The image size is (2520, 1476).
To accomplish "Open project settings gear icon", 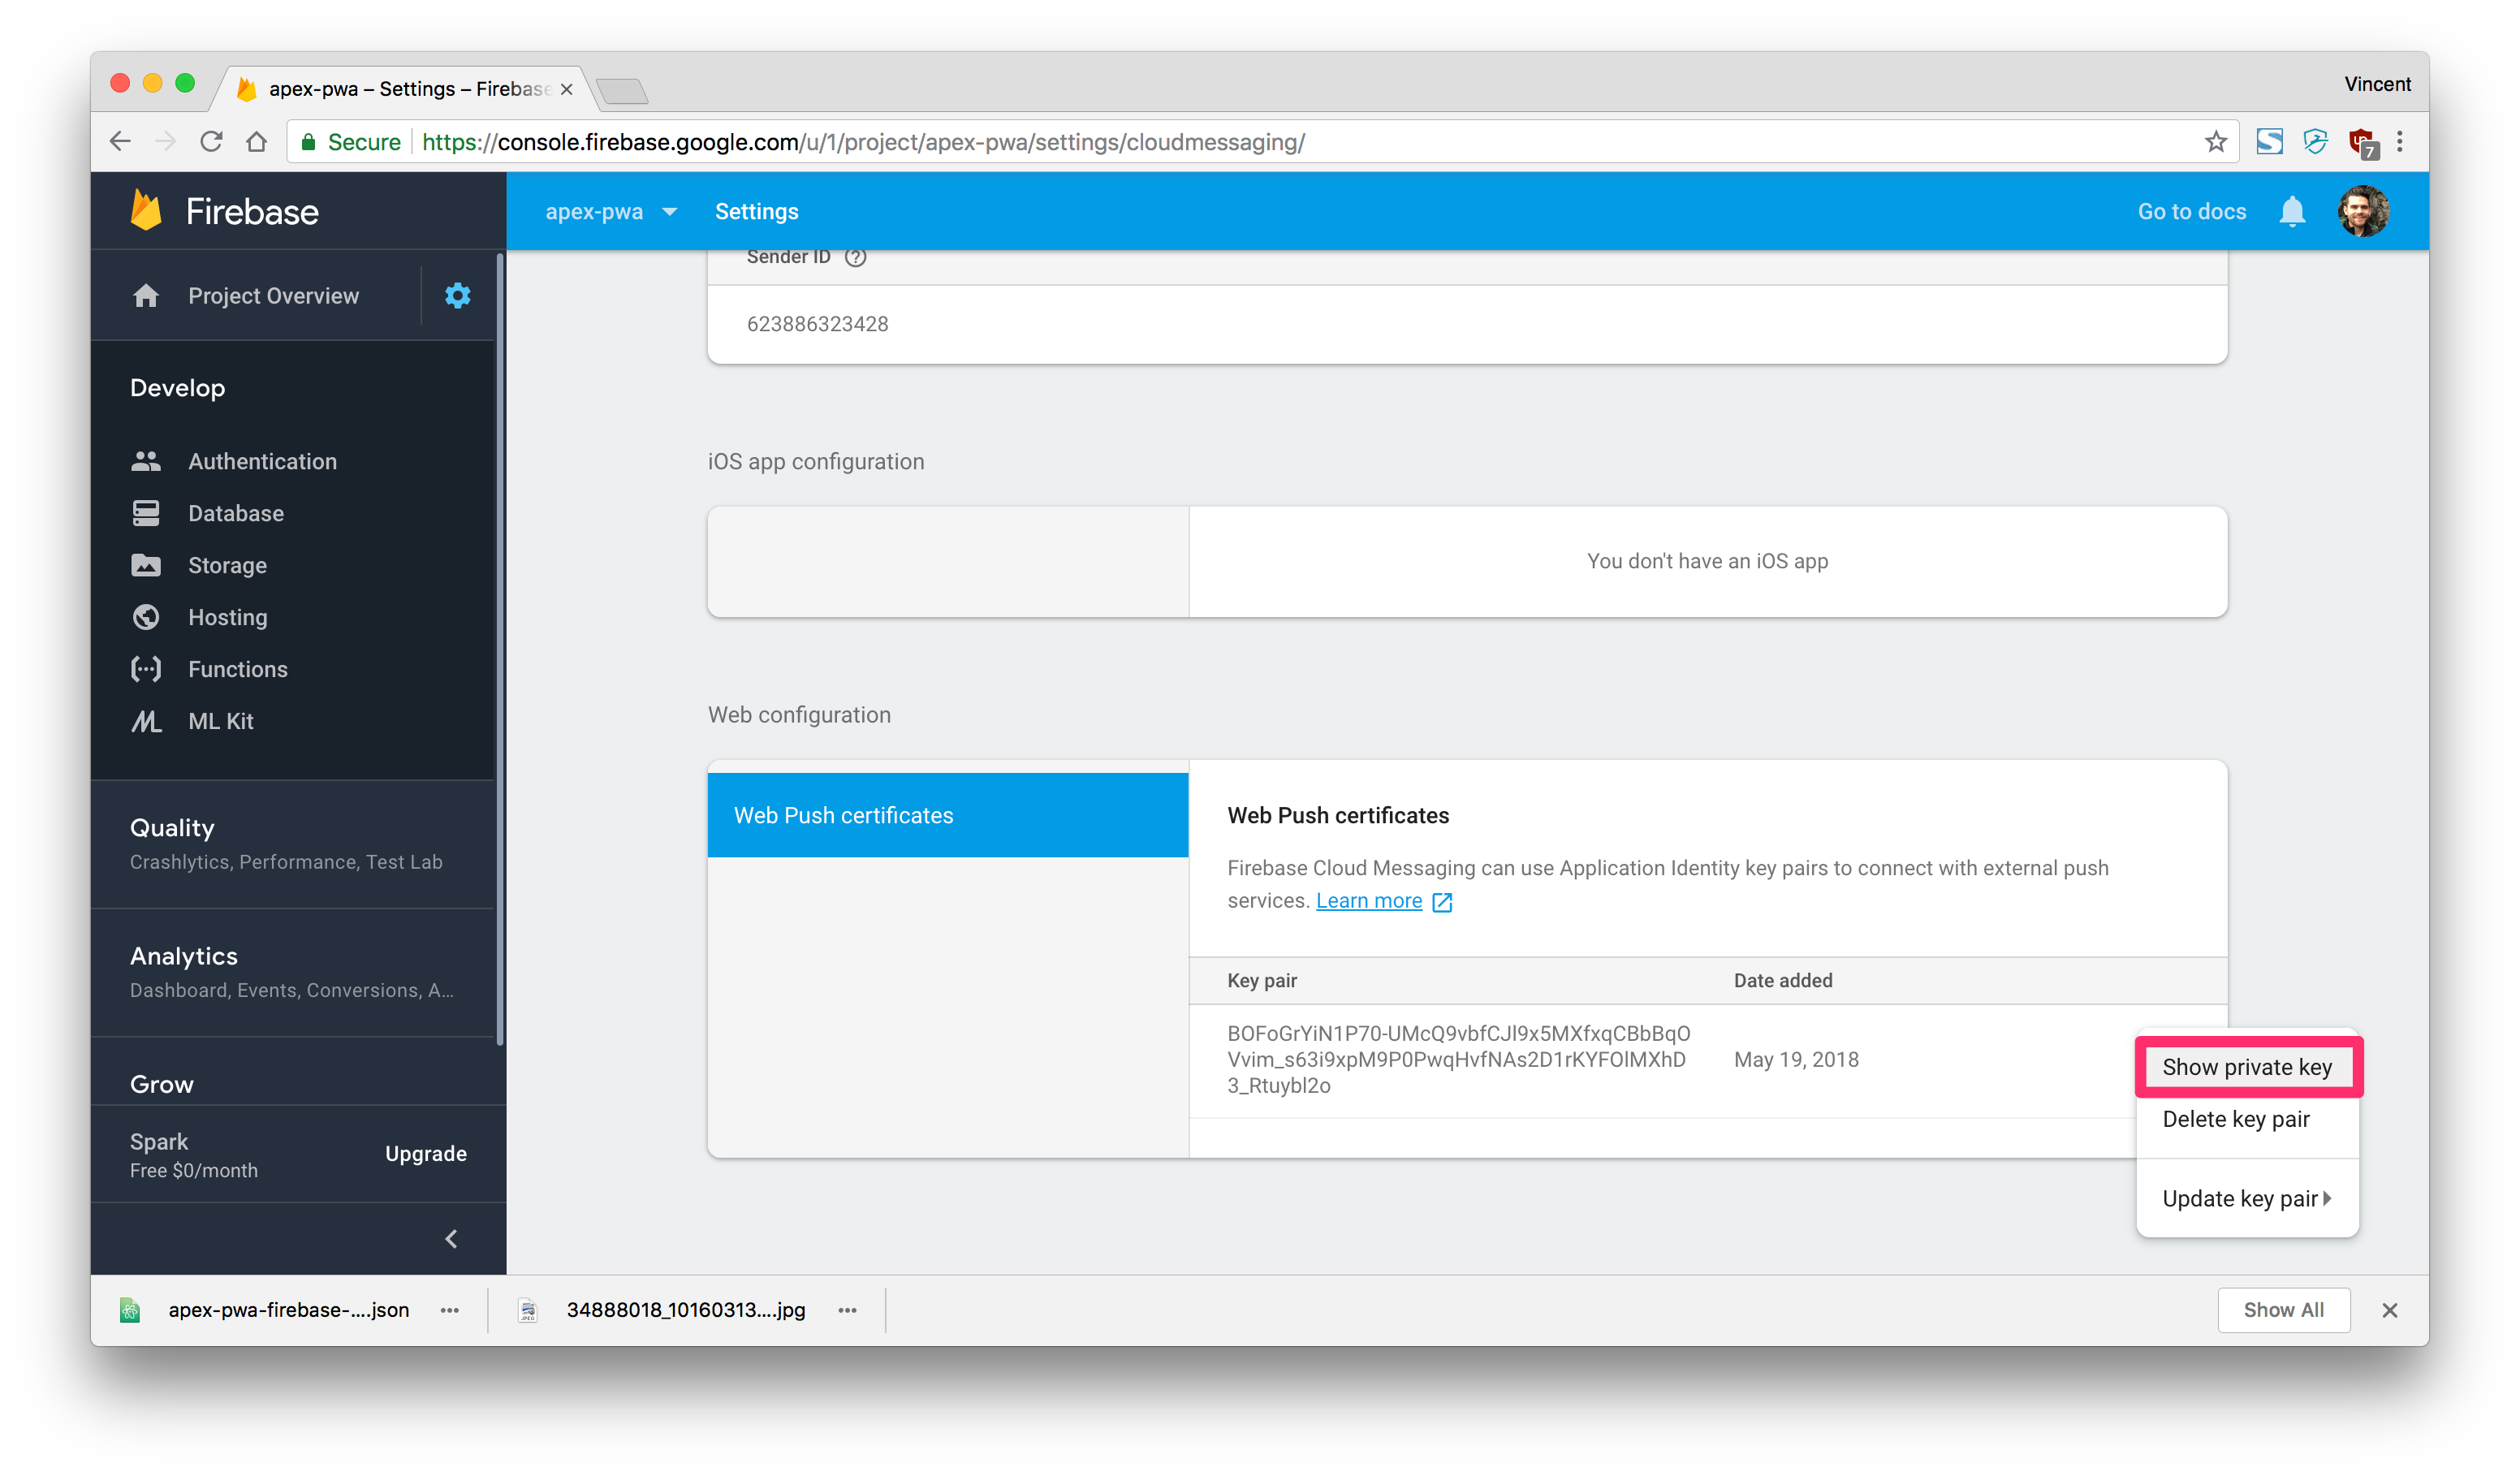I will (x=457, y=296).
